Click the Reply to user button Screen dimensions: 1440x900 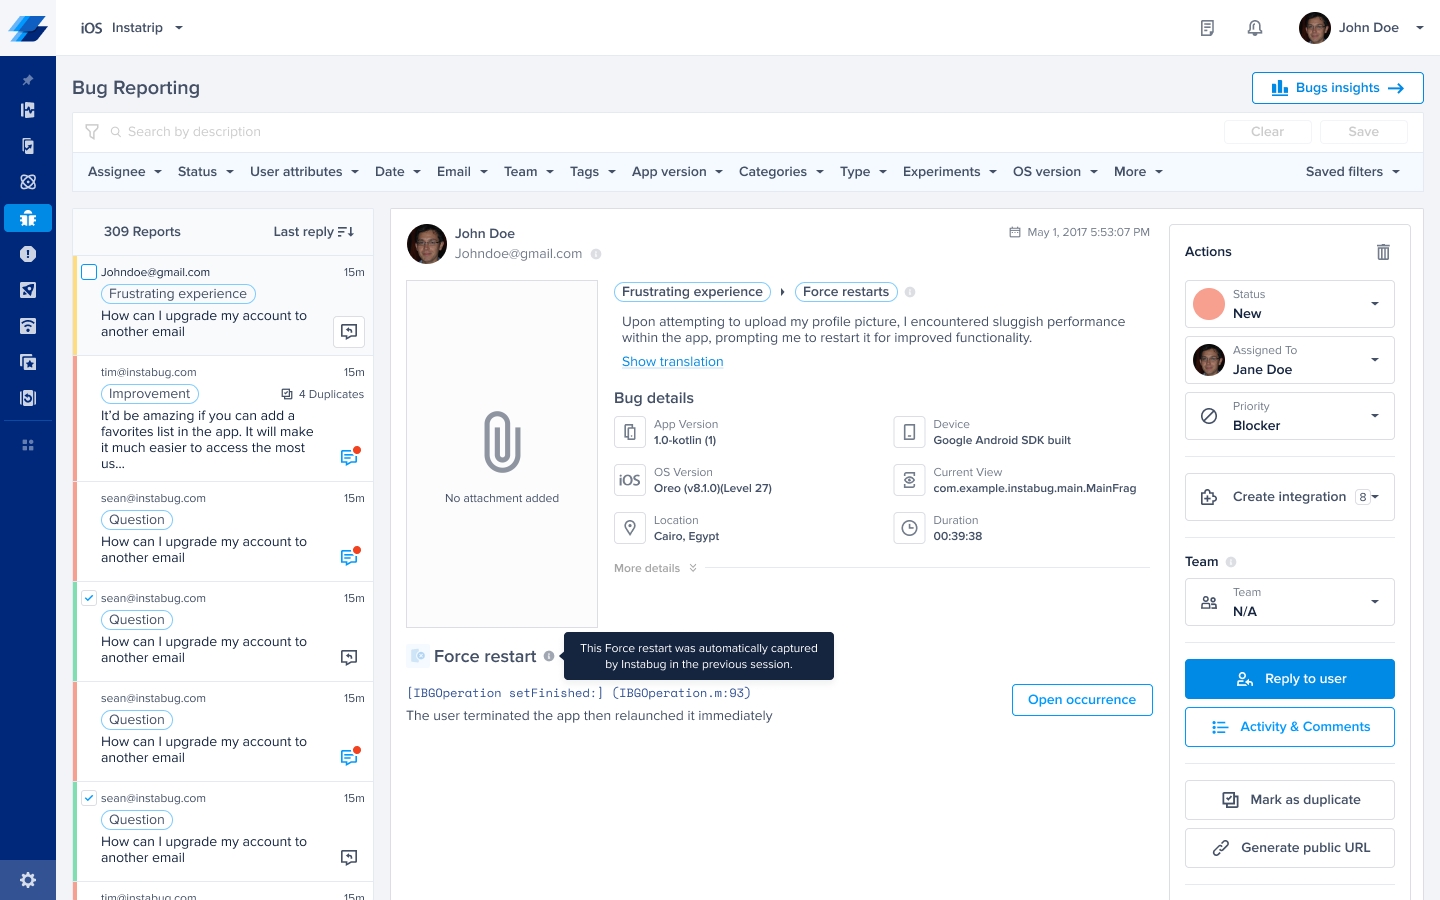pos(1289,679)
